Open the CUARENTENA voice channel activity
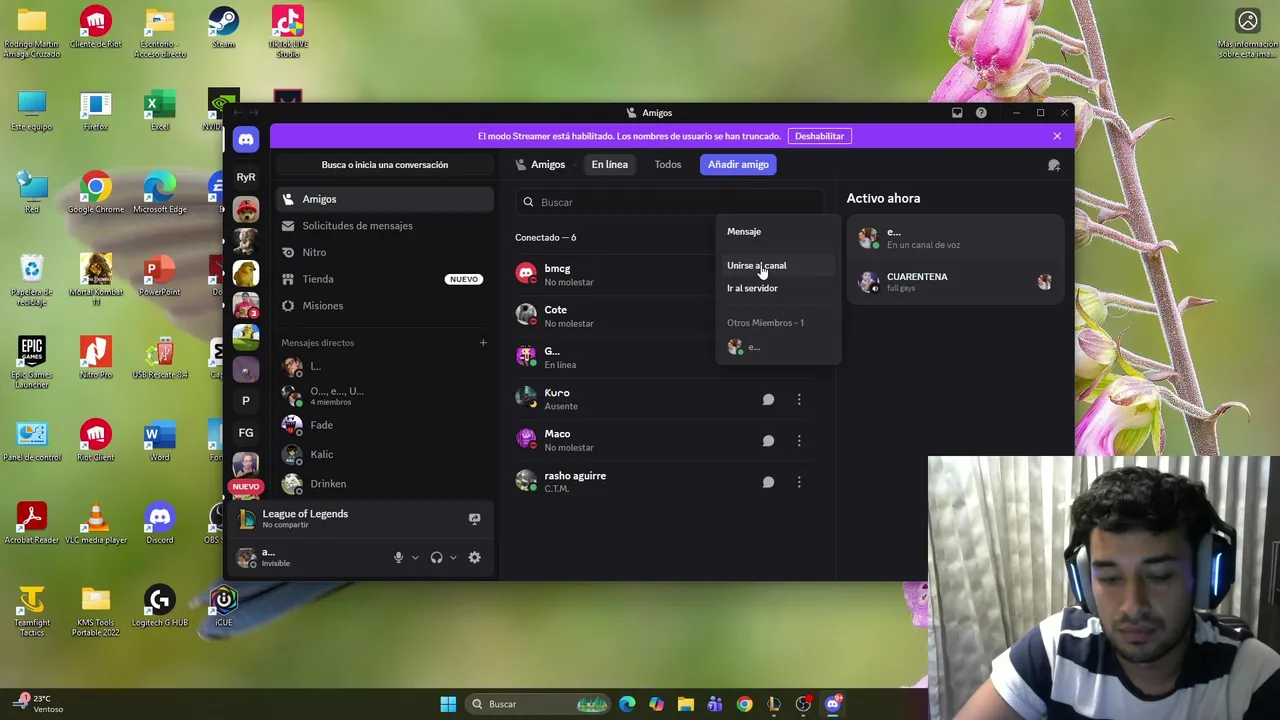The height and width of the screenshot is (720, 1280). (x=956, y=282)
